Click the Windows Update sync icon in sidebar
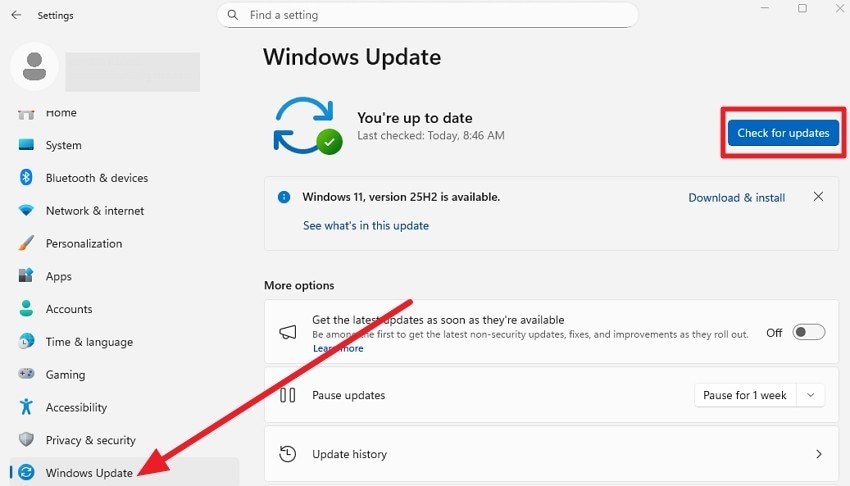Viewport: 850px width, 486px height. pos(26,472)
